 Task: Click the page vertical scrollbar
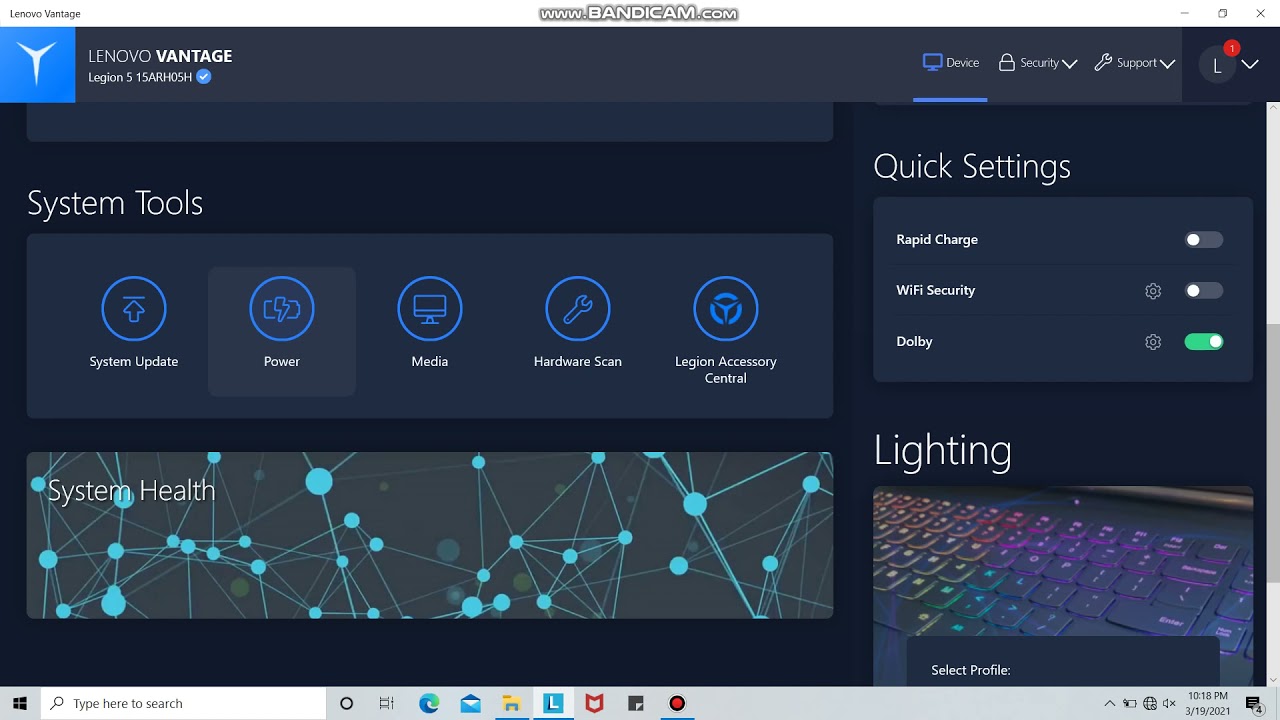point(1273,453)
